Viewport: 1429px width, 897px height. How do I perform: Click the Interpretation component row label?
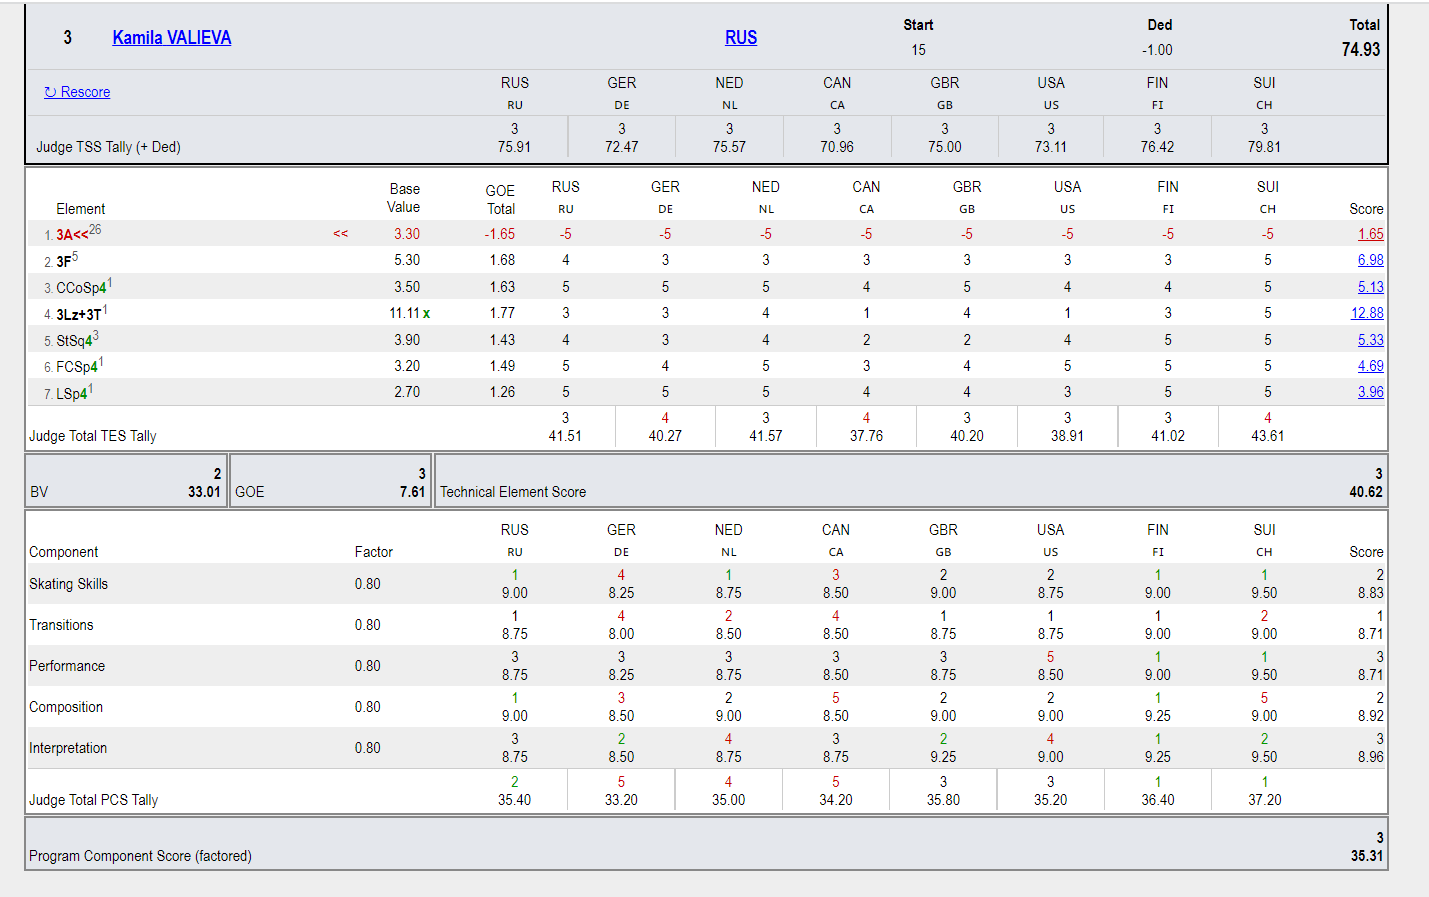pyautogui.click(x=68, y=748)
